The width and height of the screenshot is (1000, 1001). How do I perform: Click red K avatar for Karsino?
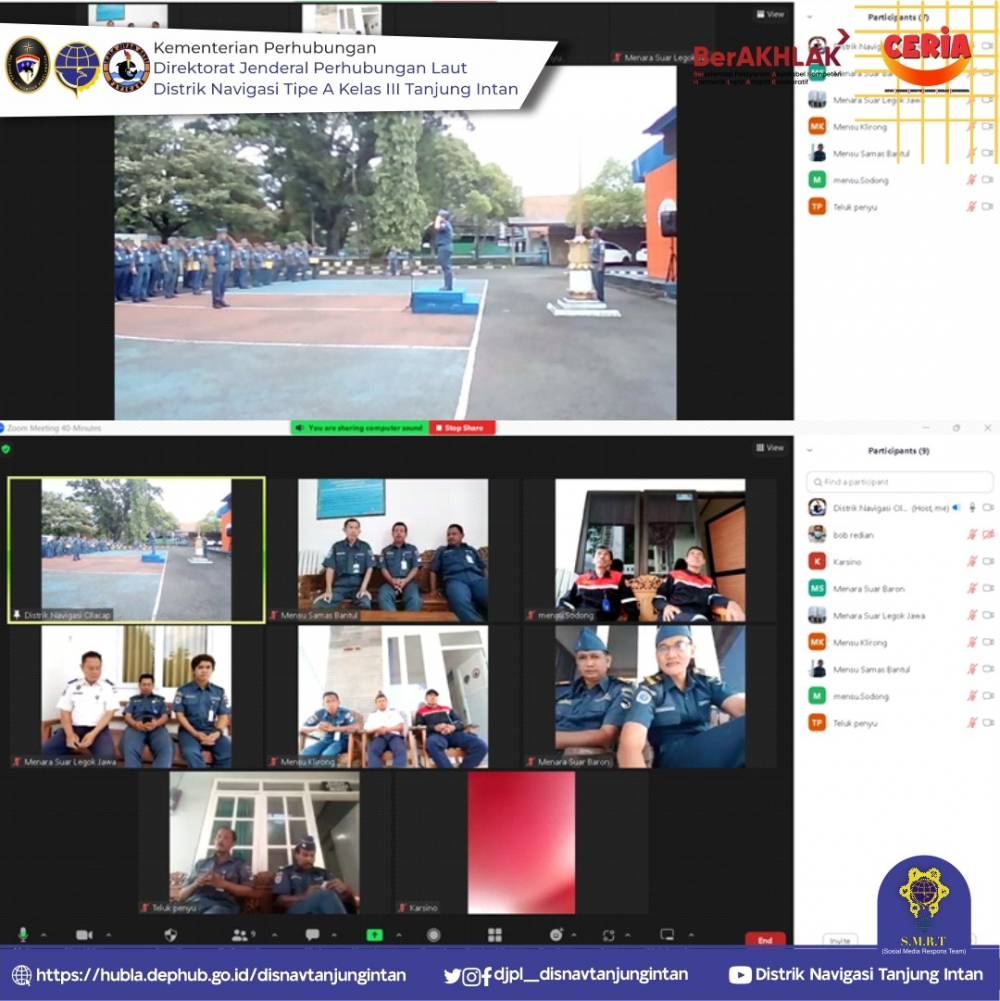click(x=817, y=561)
